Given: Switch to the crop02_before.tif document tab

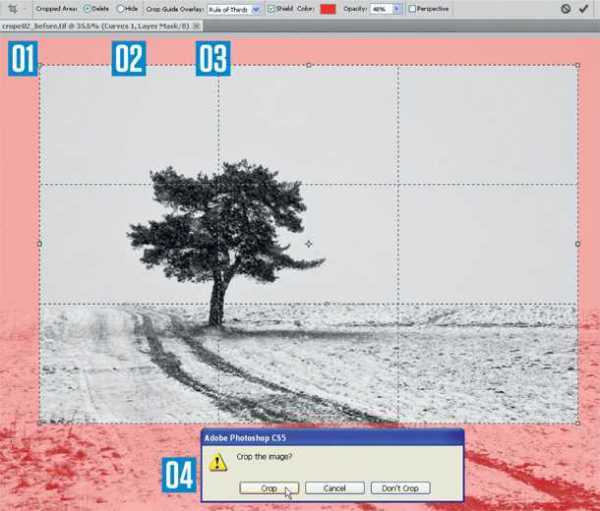Looking at the screenshot, I should click(98, 25).
